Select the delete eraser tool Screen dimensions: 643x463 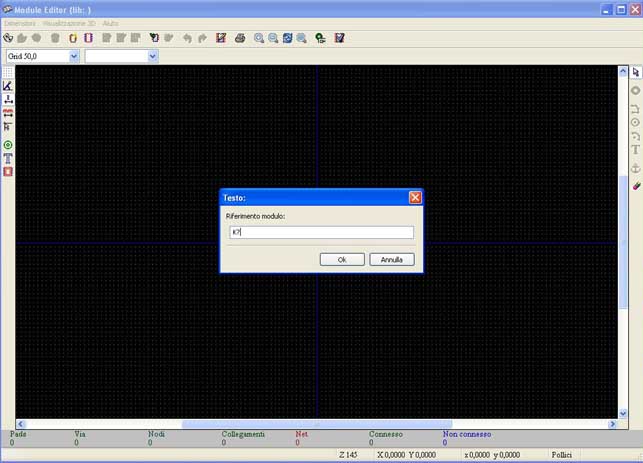point(636,186)
